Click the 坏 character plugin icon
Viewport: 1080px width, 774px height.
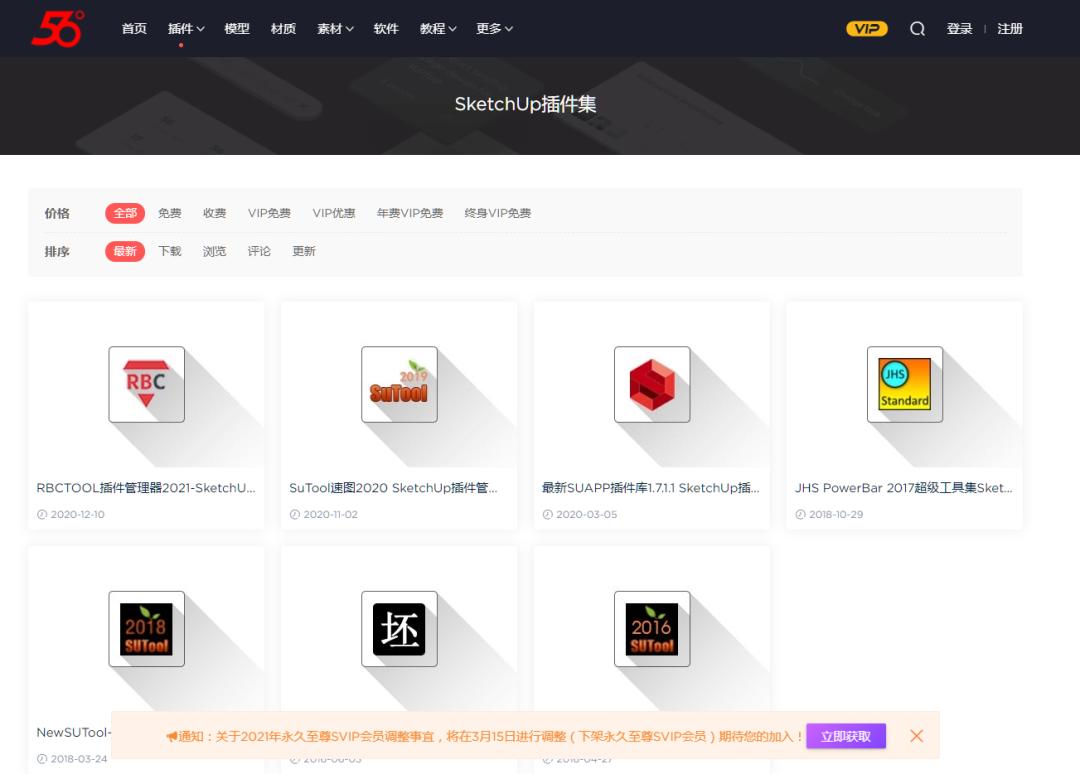(x=399, y=629)
